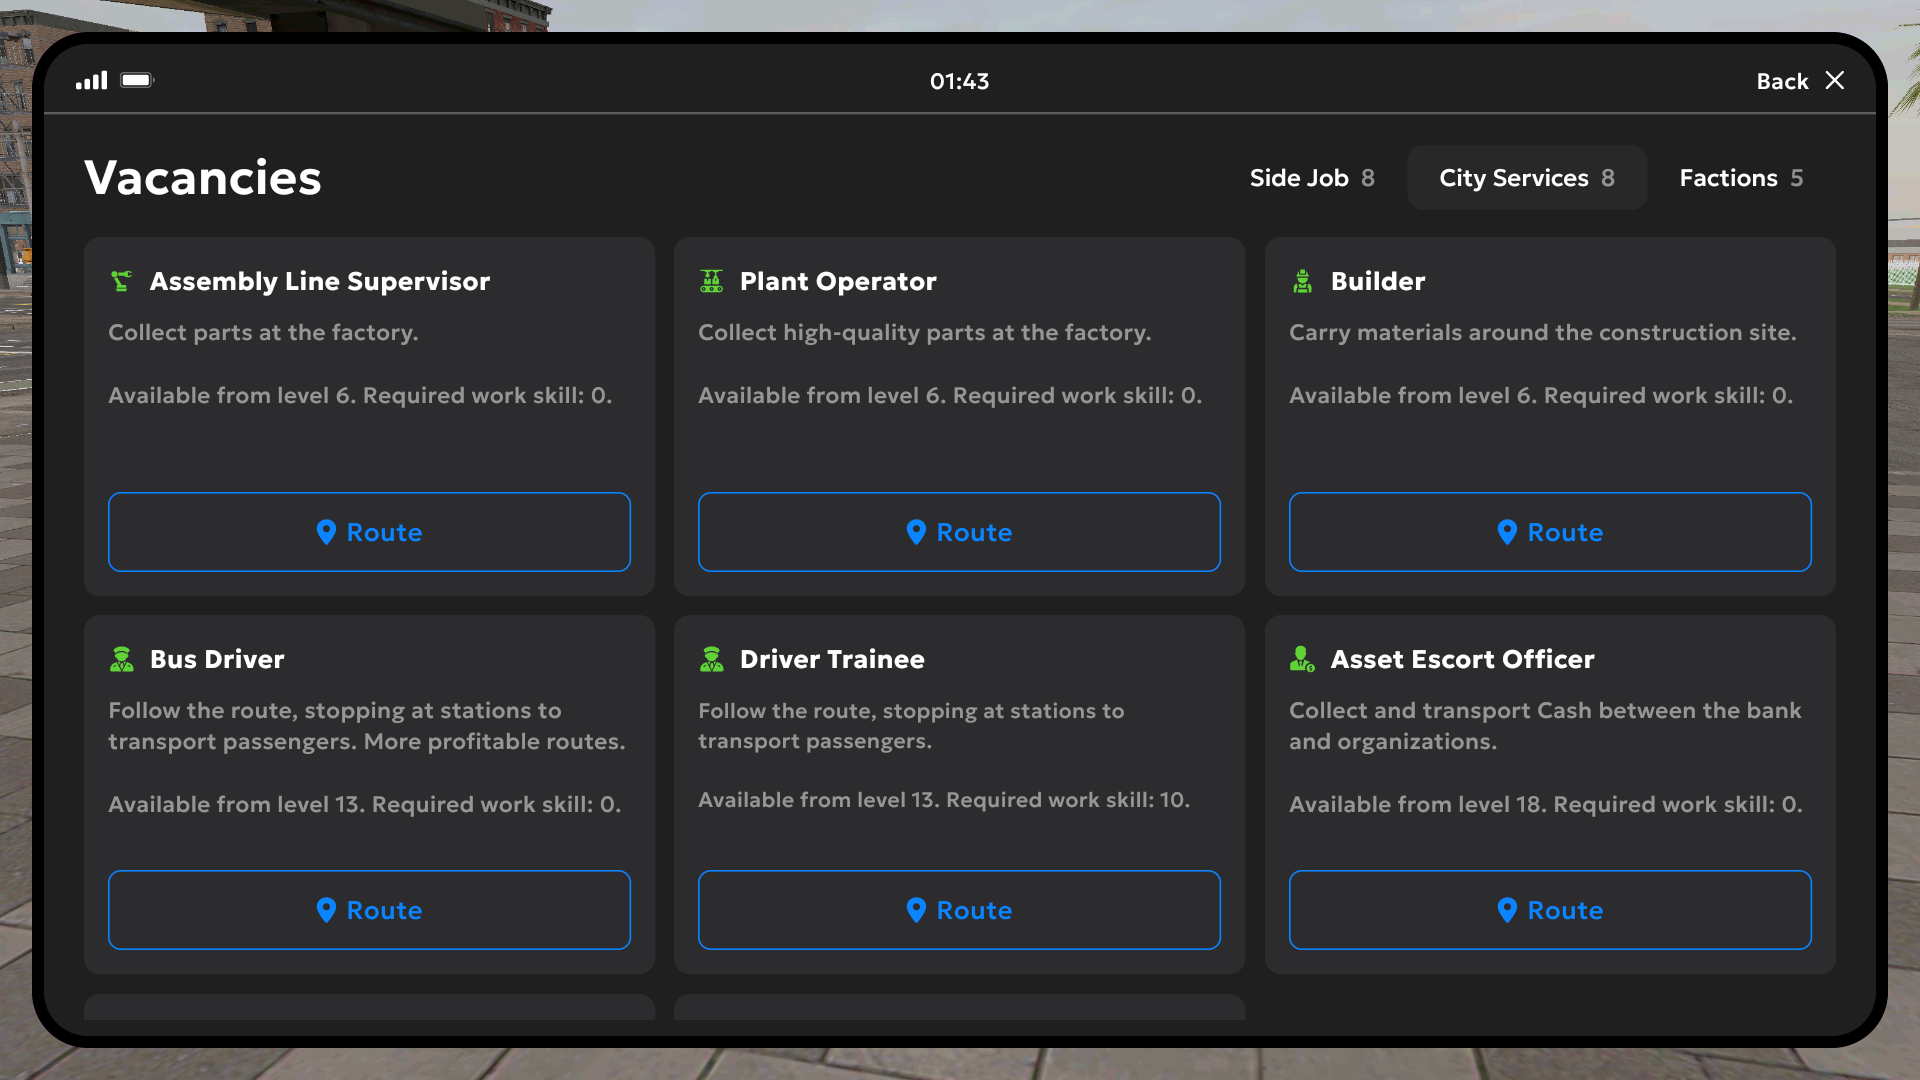Open the Factions tab

[x=1740, y=178]
